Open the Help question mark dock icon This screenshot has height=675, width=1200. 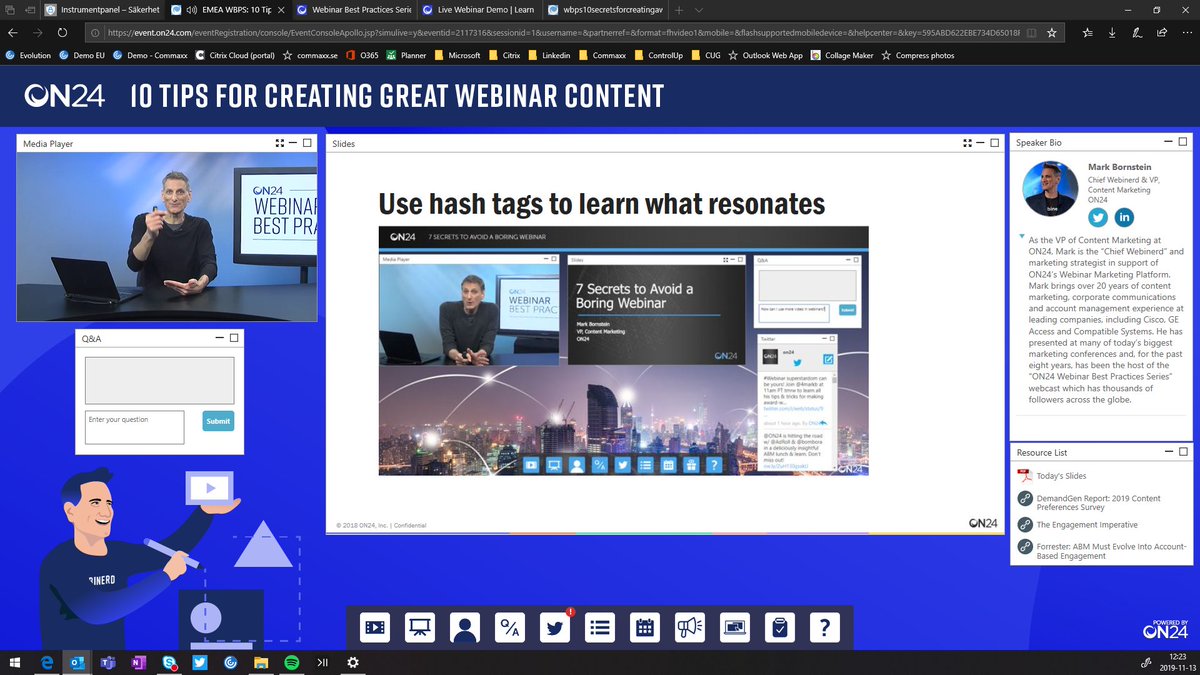tap(824, 628)
